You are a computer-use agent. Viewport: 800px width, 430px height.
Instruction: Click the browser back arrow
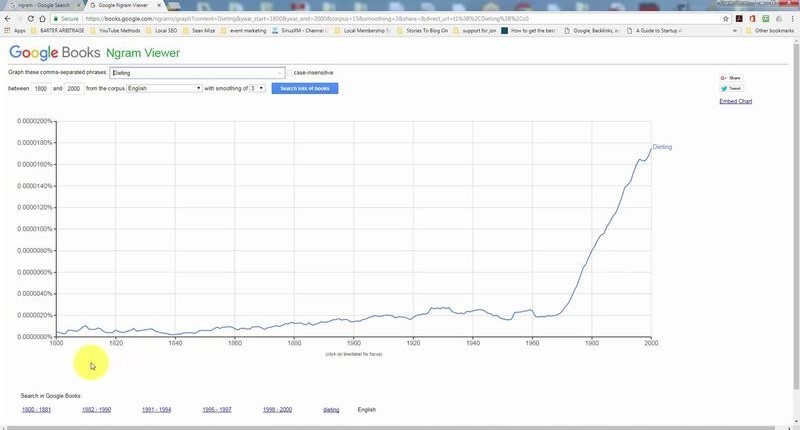tap(8, 18)
